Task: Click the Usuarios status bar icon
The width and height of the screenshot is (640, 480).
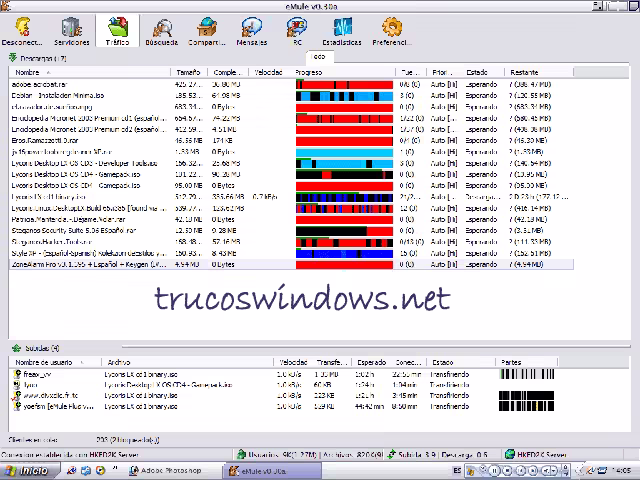Action: [x=241, y=454]
